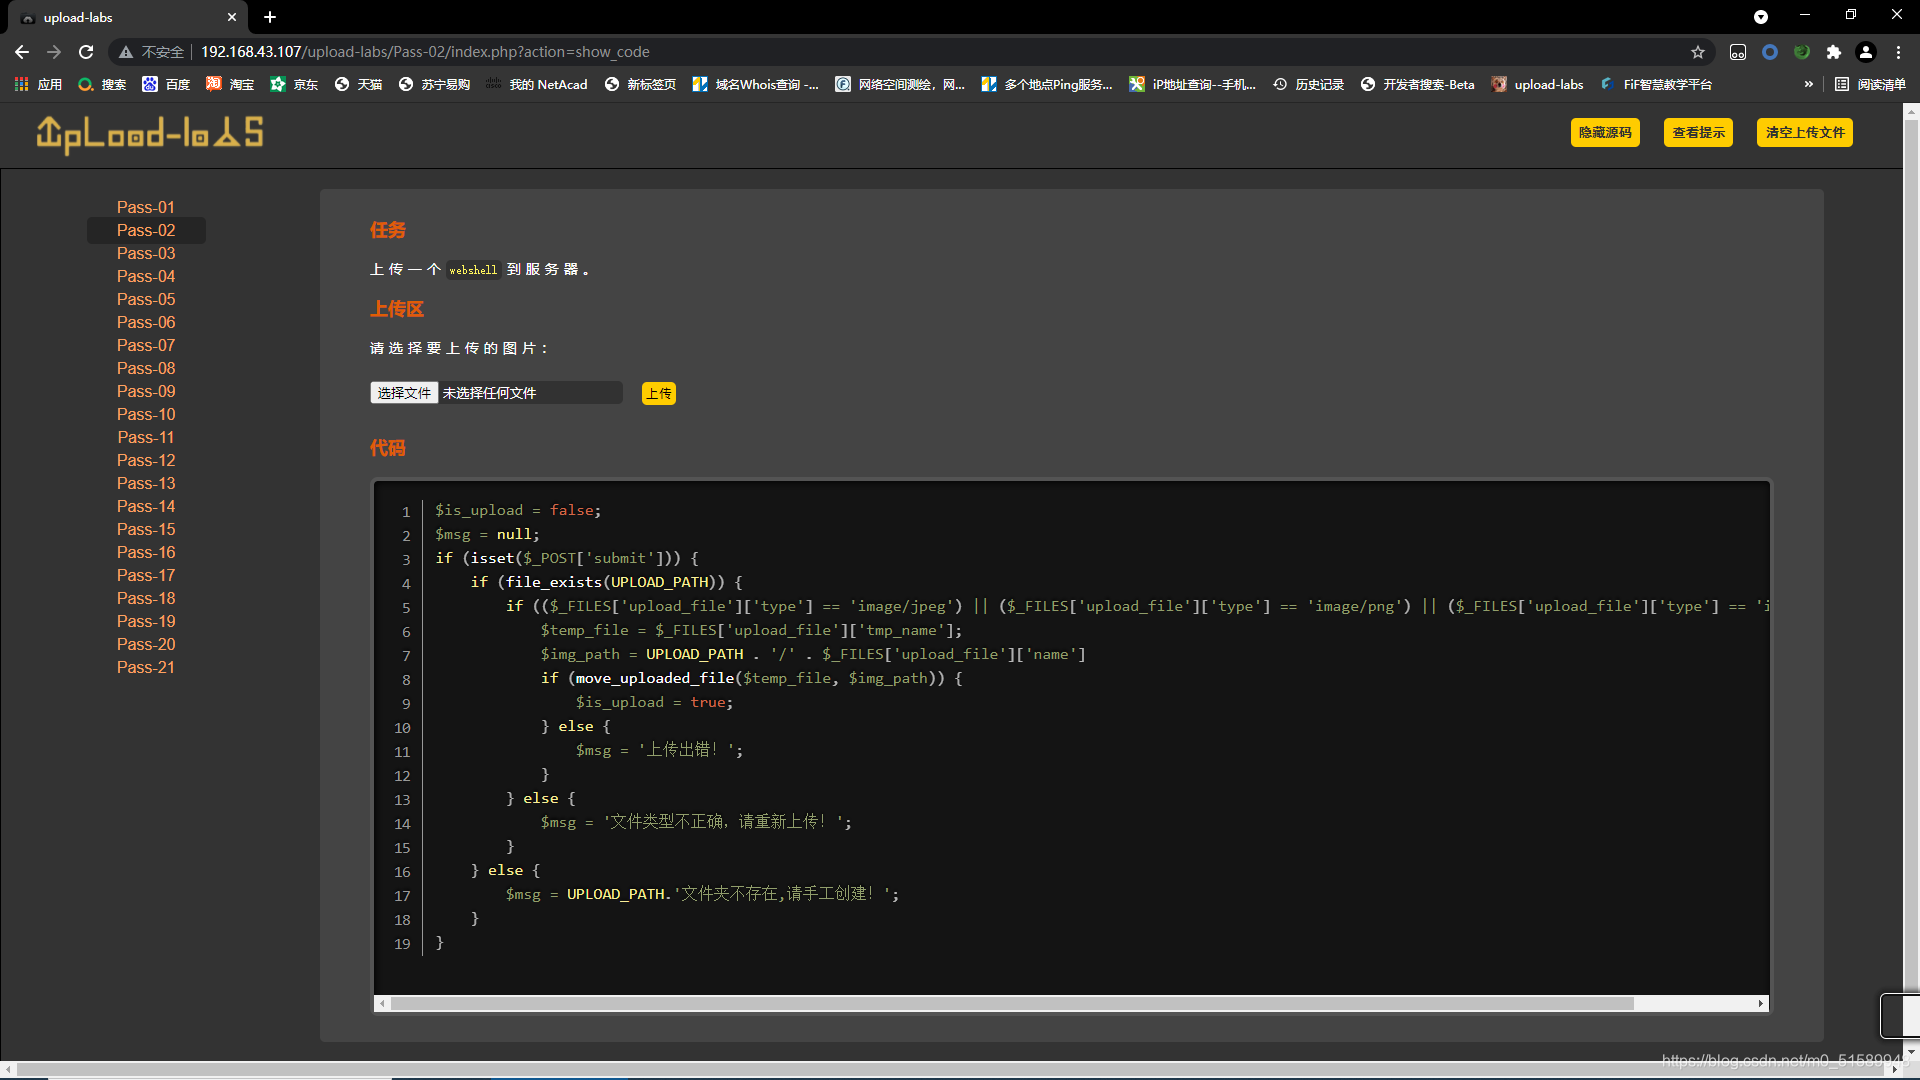Click the 上传 upload button
Viewport: 1920px width, 1080px height.
point(659,393)
